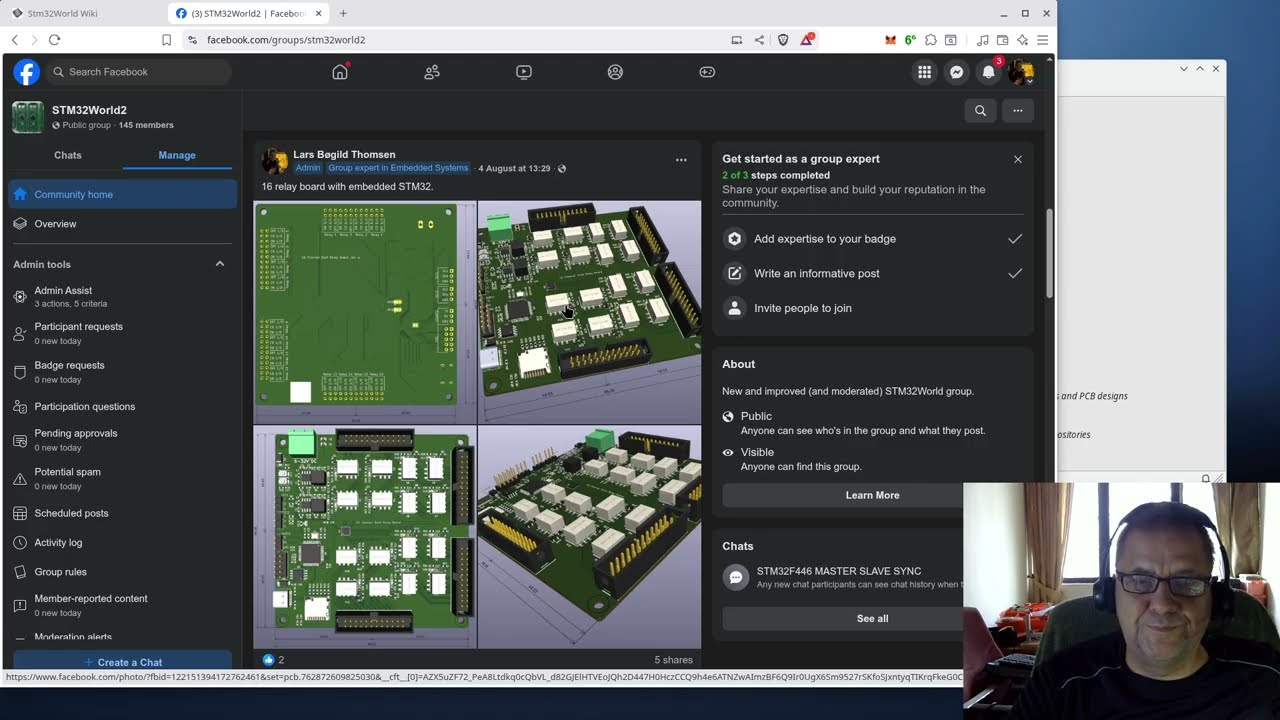This screenshot has height=720, width=1280.
Task: Click in the Search Facebook field
Action: click(x=140, y=72)
